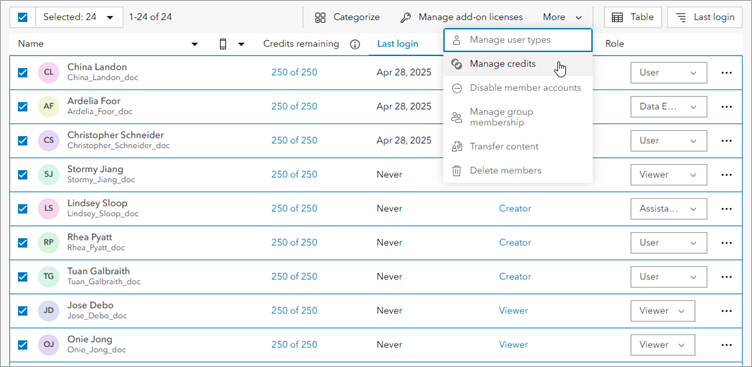The image size is (752, 367).
Task: Click the info icon beside Credits remaining
Action: pos(354,44)
